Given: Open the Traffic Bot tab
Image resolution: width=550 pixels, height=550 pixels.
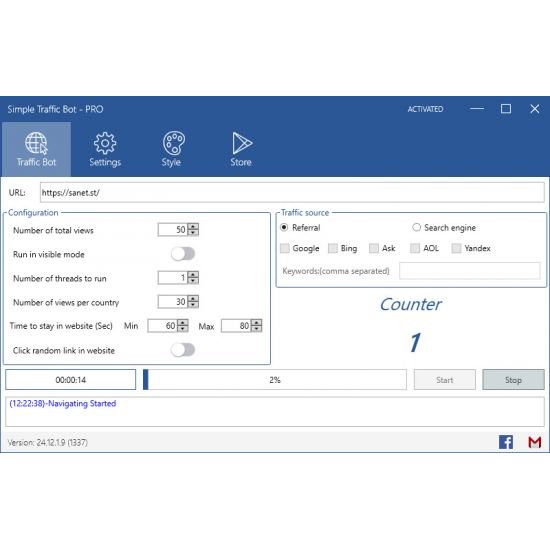Looking at the screenshot, I should pos(36,149).
